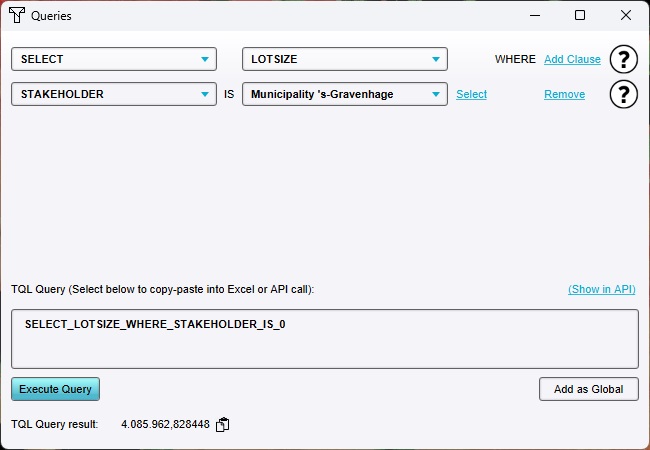Click the Add as Global button
650x450 pixels.
(x=588, y=389)
